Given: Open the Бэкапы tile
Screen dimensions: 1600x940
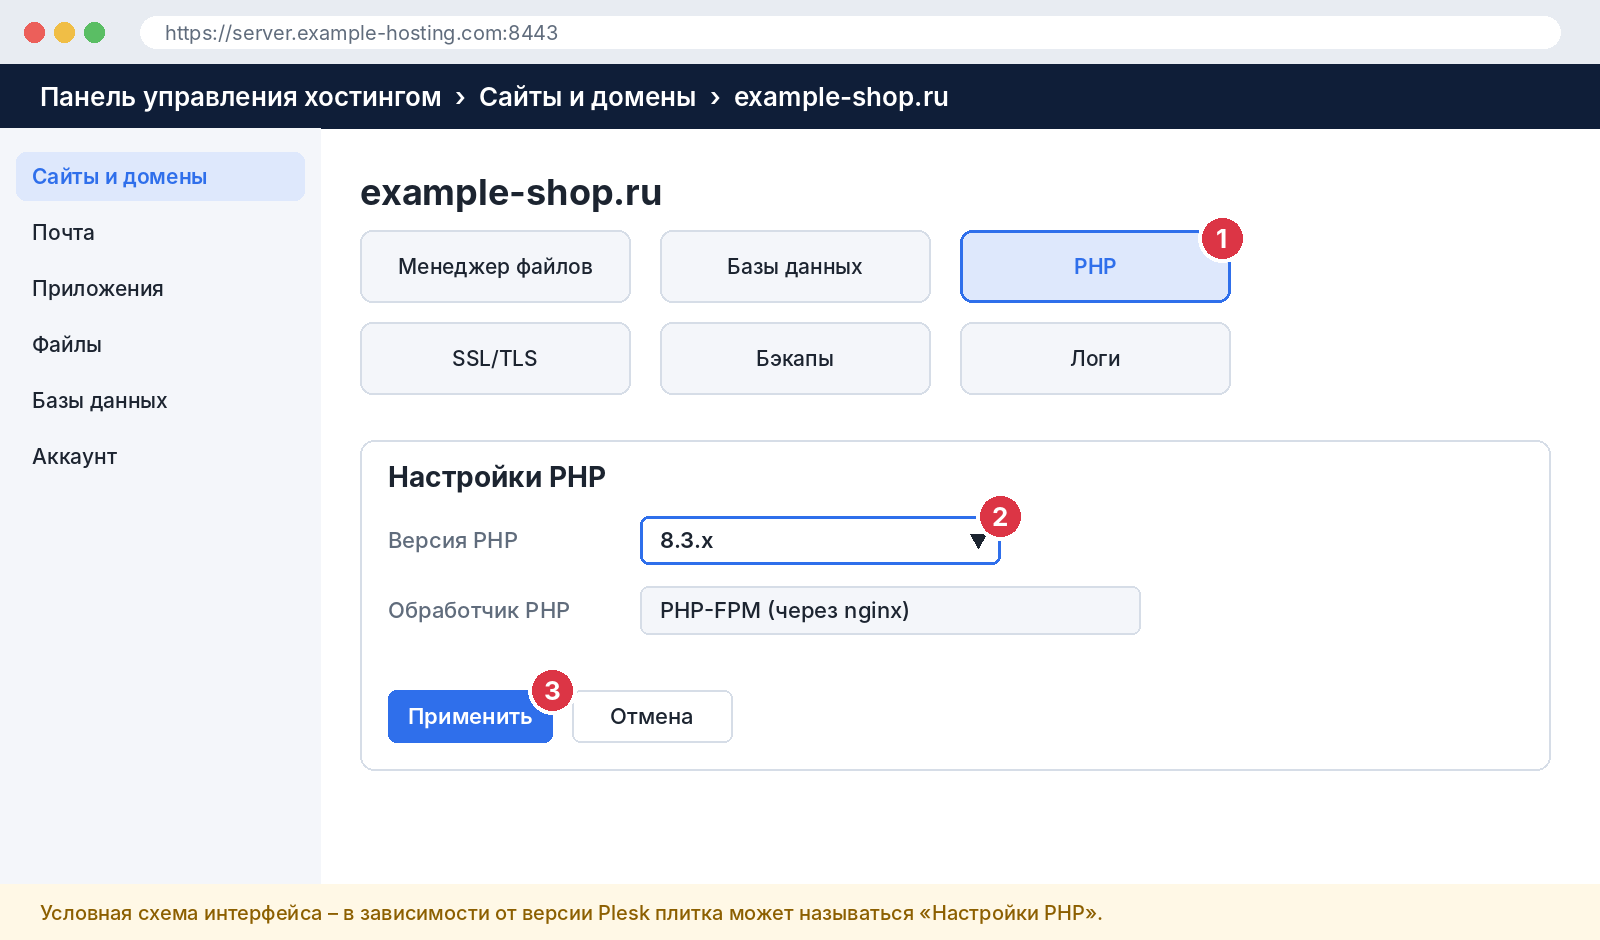Looking at the screenshot, I should coord(795,359).
